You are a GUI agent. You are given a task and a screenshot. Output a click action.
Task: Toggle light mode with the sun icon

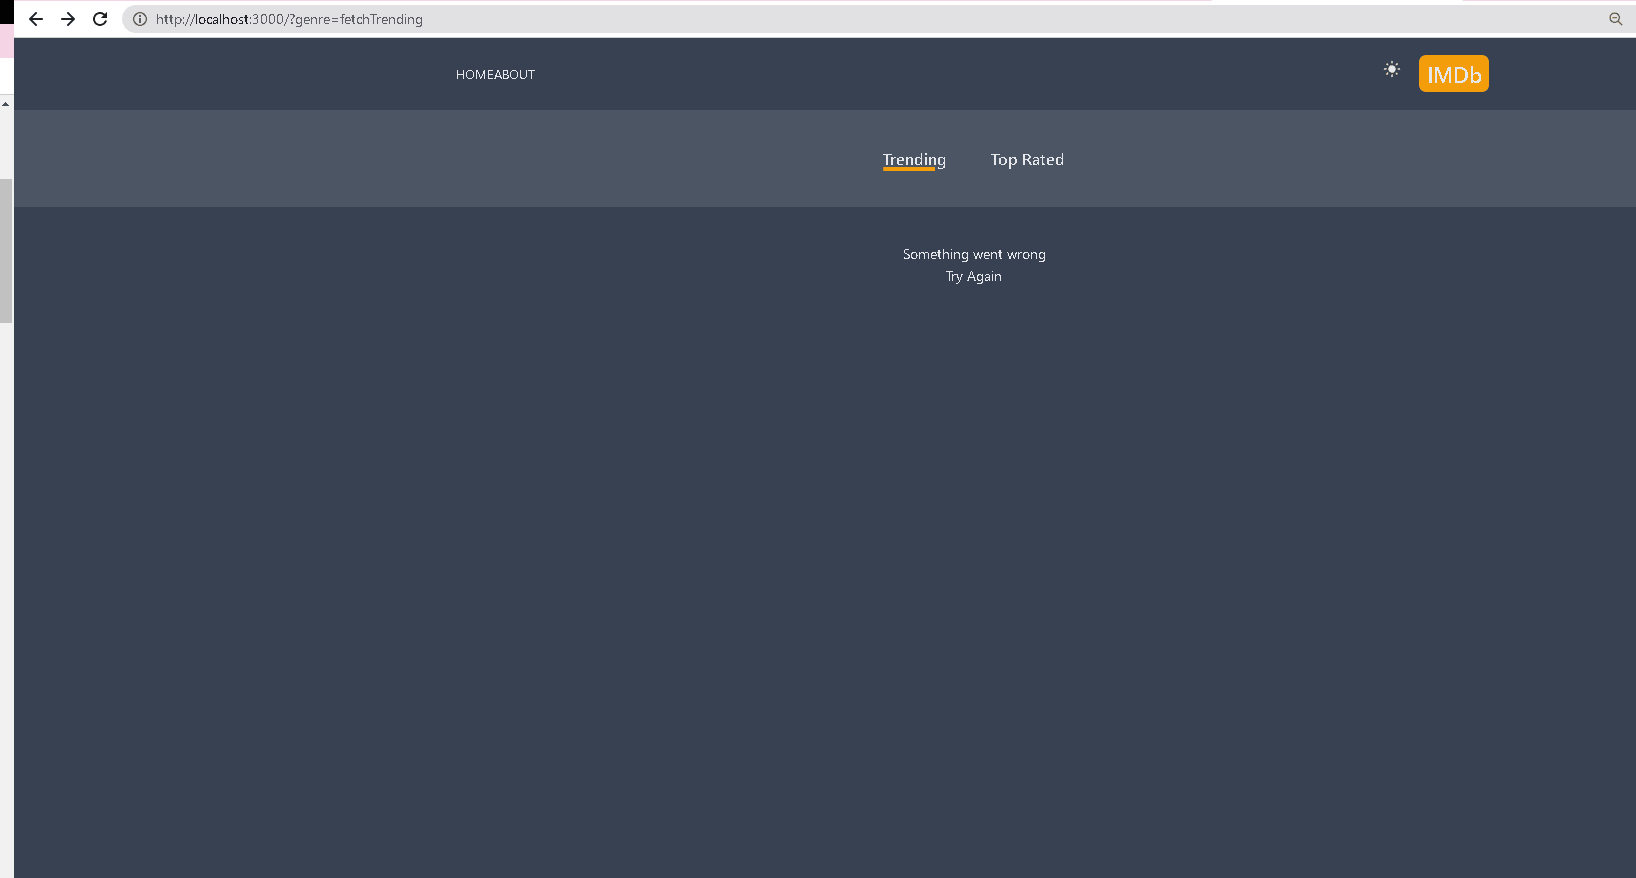click(1391, 69)
